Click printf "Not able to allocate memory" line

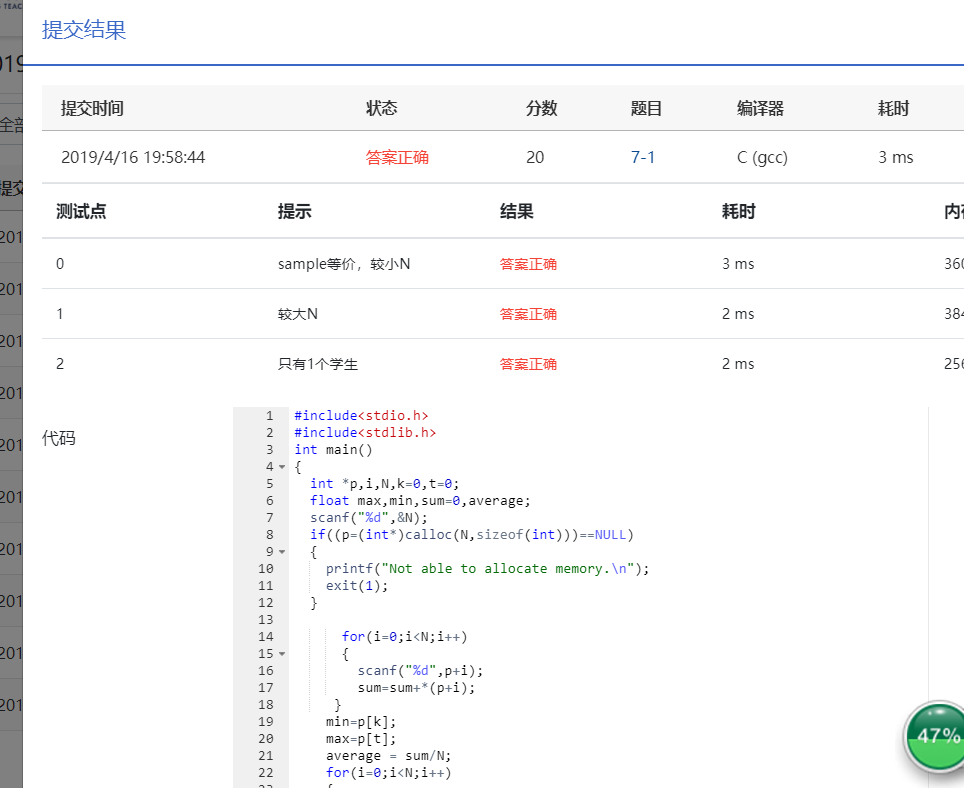[x=487, y=569]
